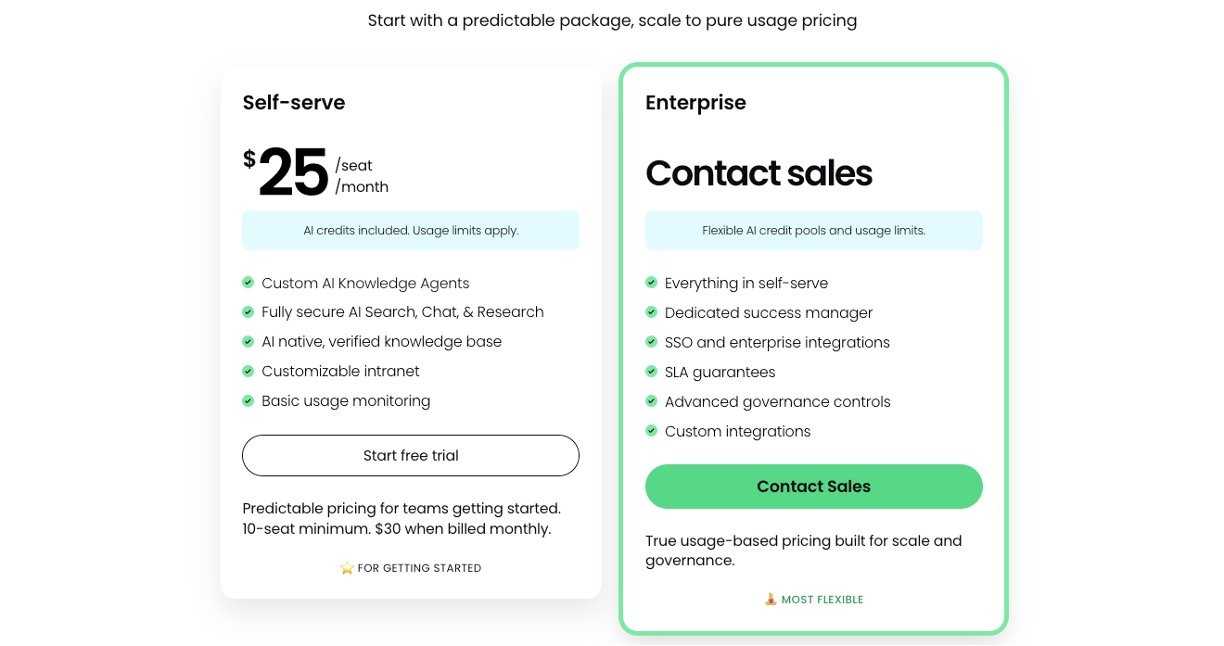This screenshot has width=1224, height=646.
Task: Click the Self-serve plan heading
Action: tap(294, 102)
